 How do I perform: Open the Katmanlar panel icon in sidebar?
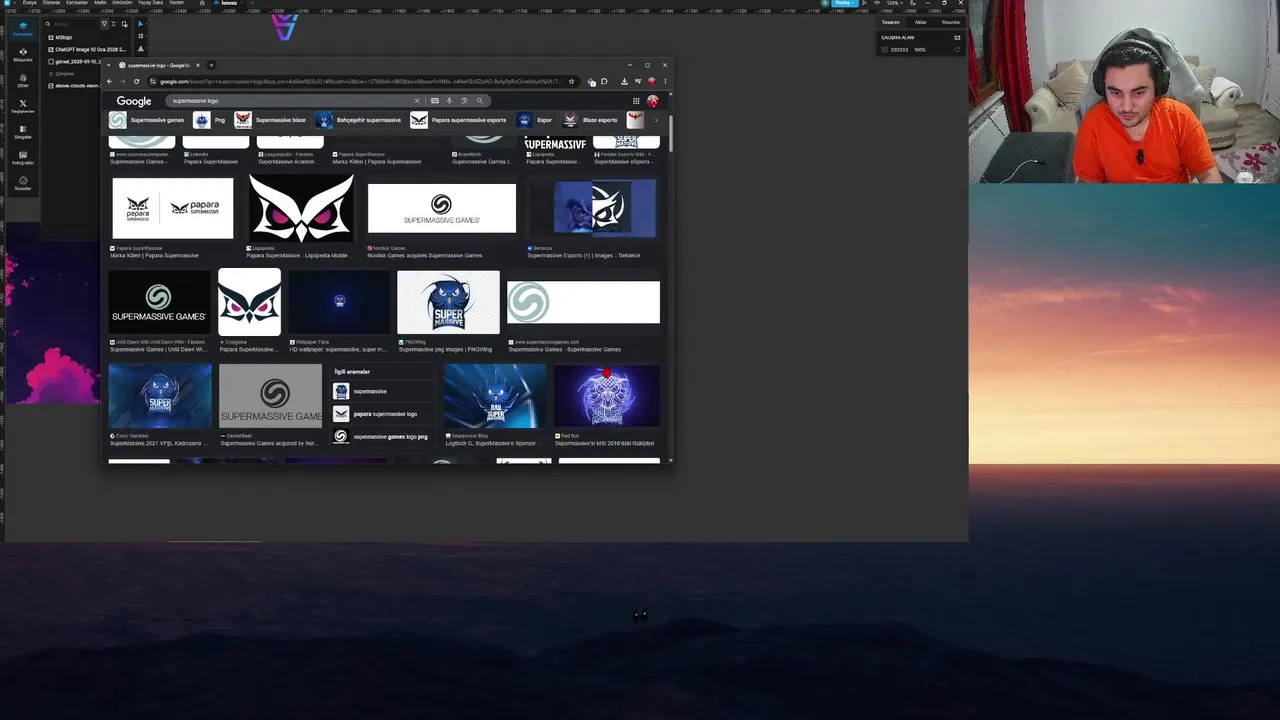[x=23, y=28]
